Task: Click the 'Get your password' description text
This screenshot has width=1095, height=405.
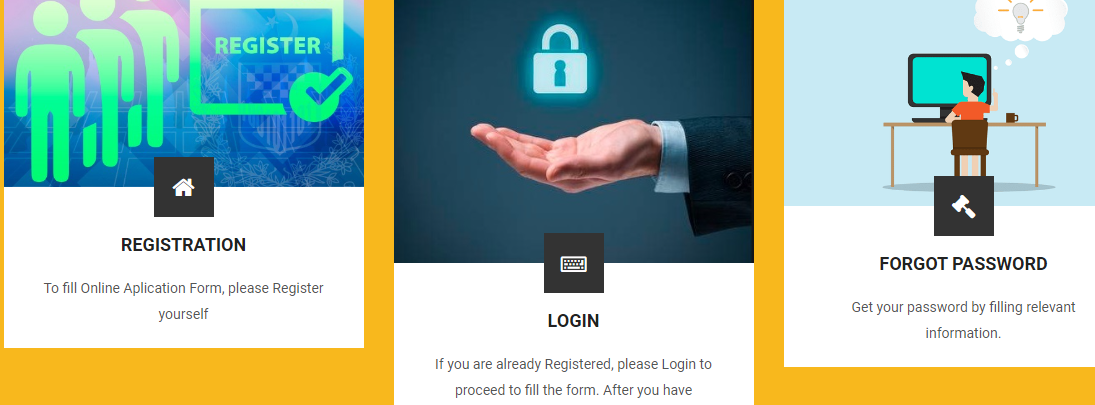Action: [x=964, y=320]
